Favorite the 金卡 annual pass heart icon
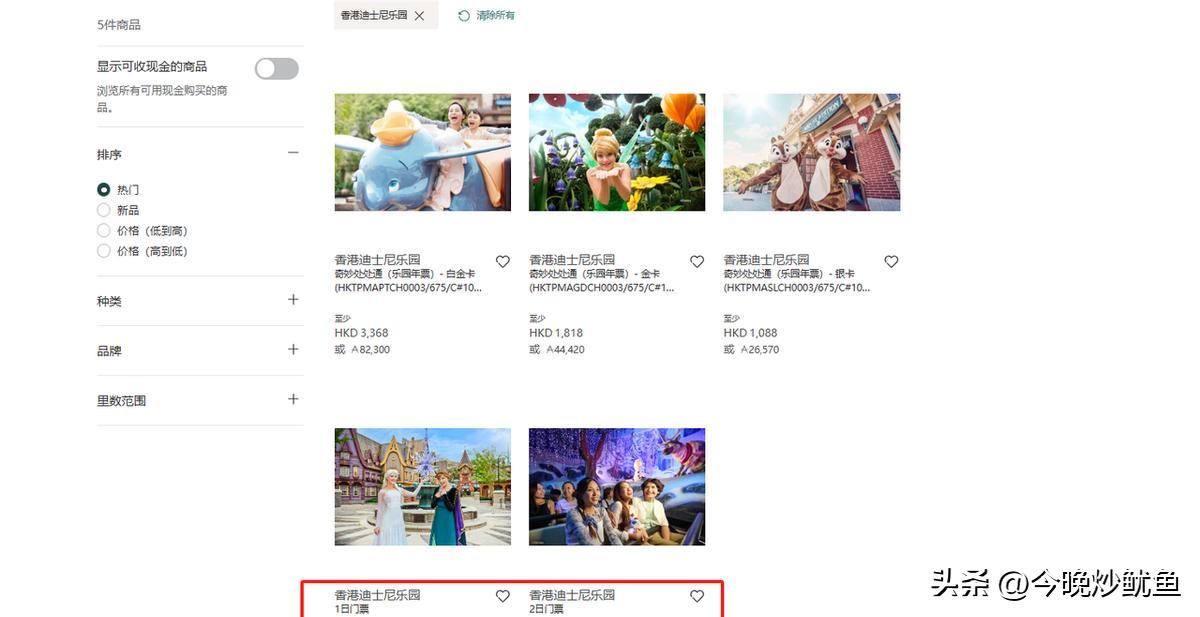The height and width of the screenshot is (617, 1200). click(x=697, y=261)
